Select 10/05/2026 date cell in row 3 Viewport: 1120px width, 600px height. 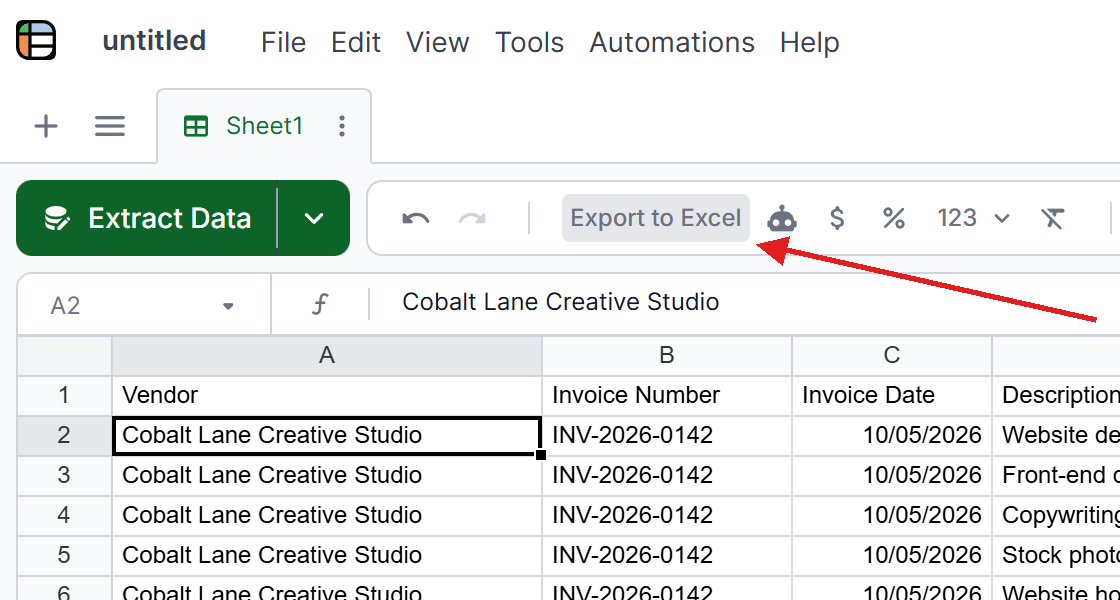coord(892,475)
